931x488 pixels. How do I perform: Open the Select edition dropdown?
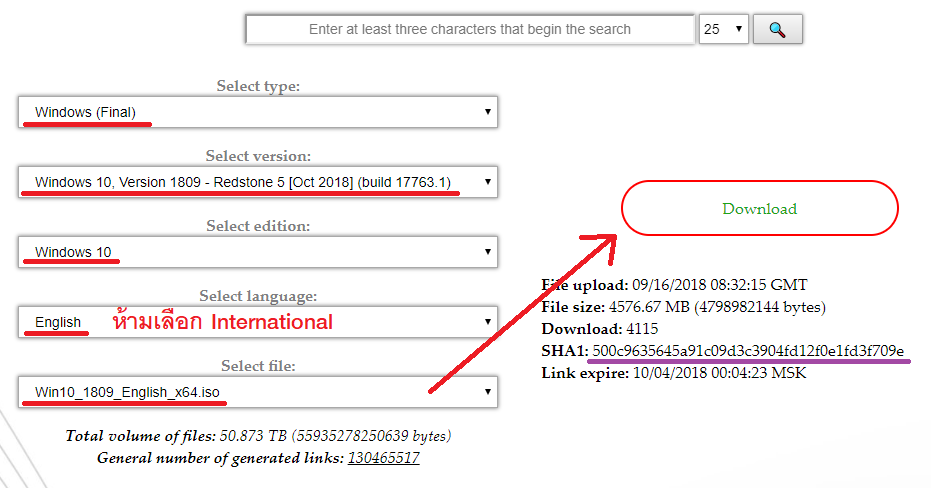[258, 252]
